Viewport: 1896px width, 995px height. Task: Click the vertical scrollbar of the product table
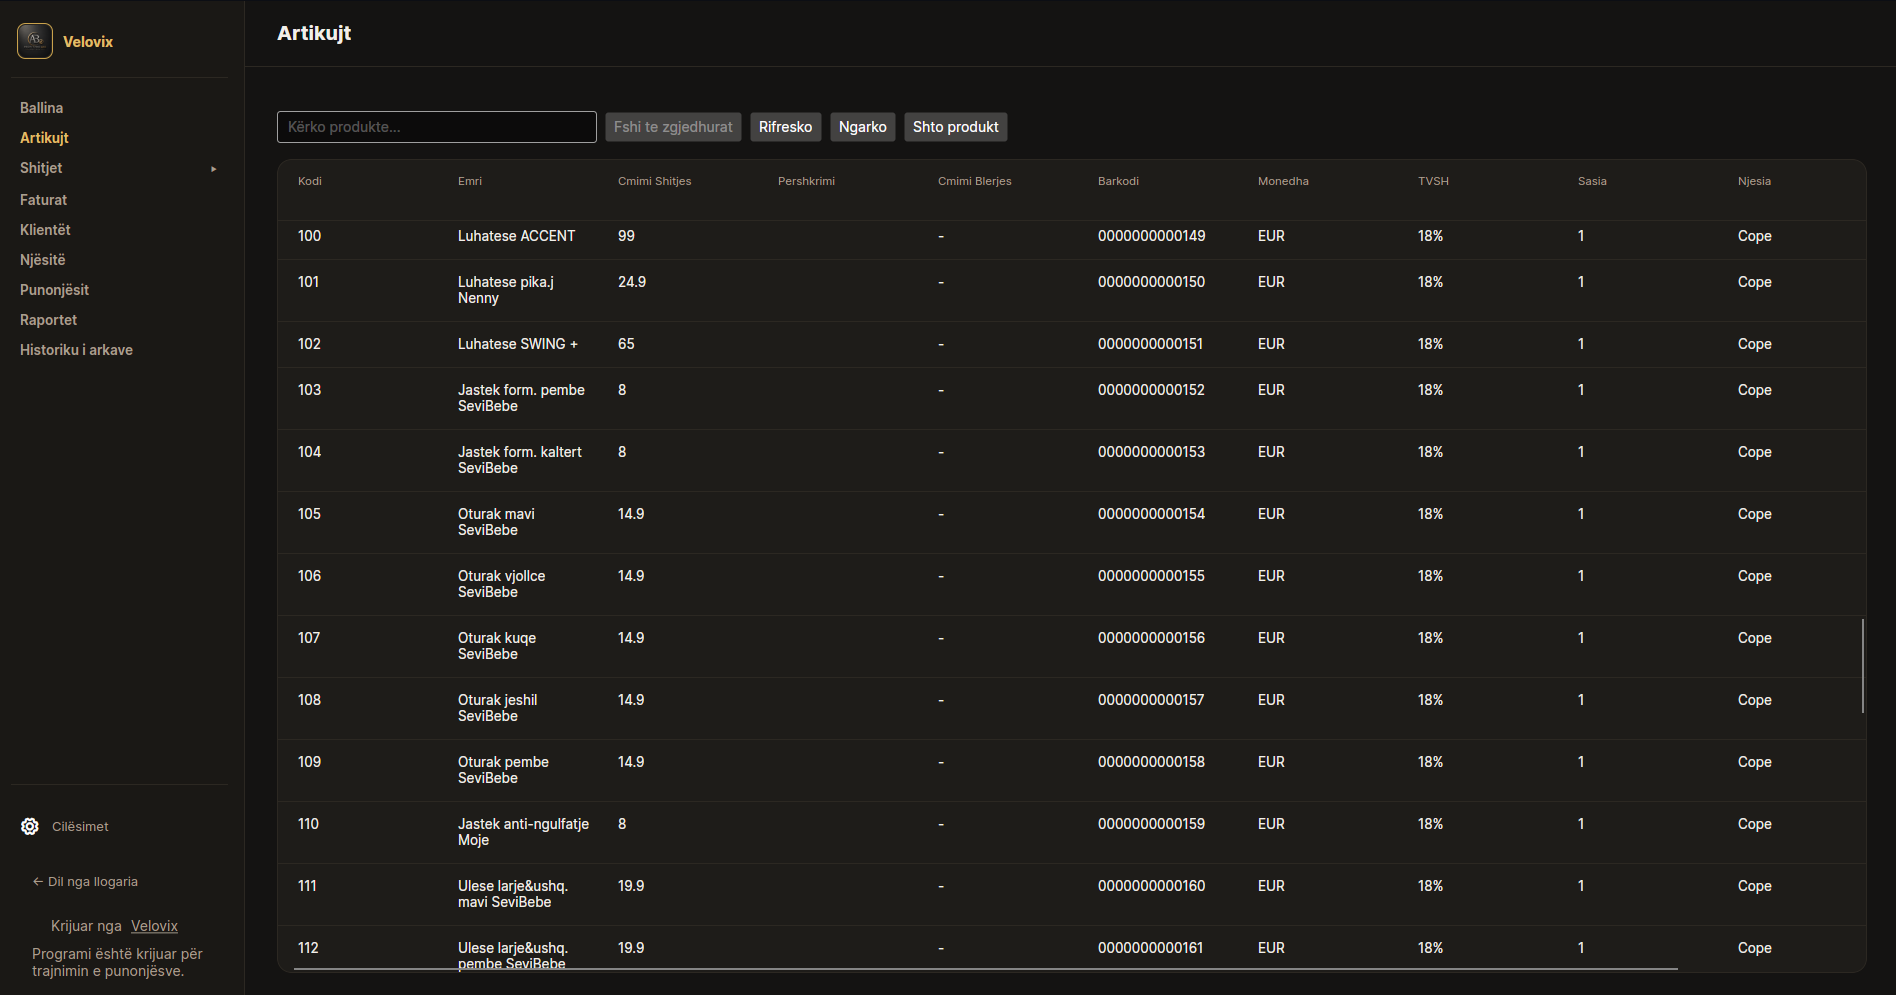1863,666
